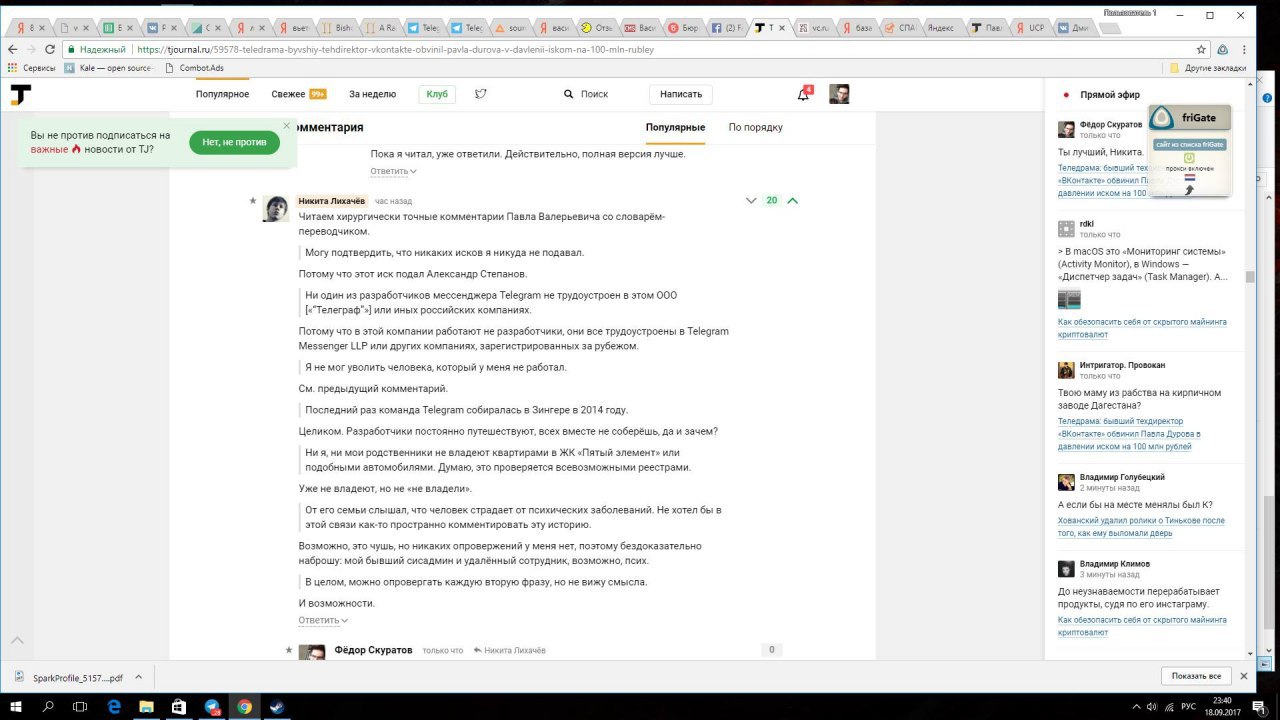The width and height of the screenshot is (1280, 720).
Task: Click the page vertical scrollbar thumb
Action: tap(1250, 277)
